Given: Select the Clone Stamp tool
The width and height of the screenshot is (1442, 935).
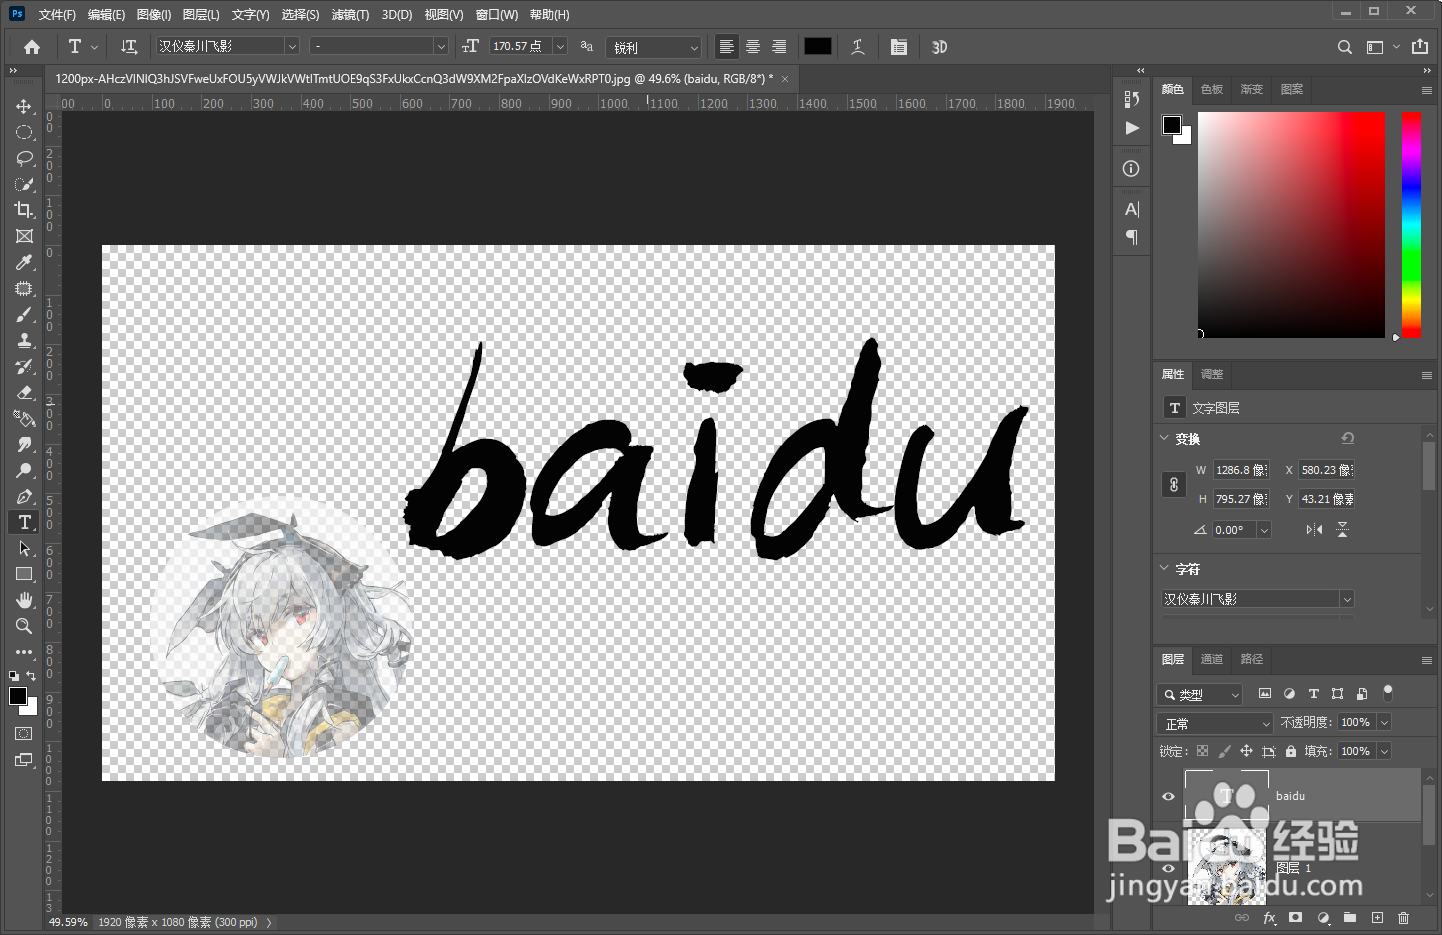Looking at the screenshot, I should pyautogui.click(x=24, y=340).
